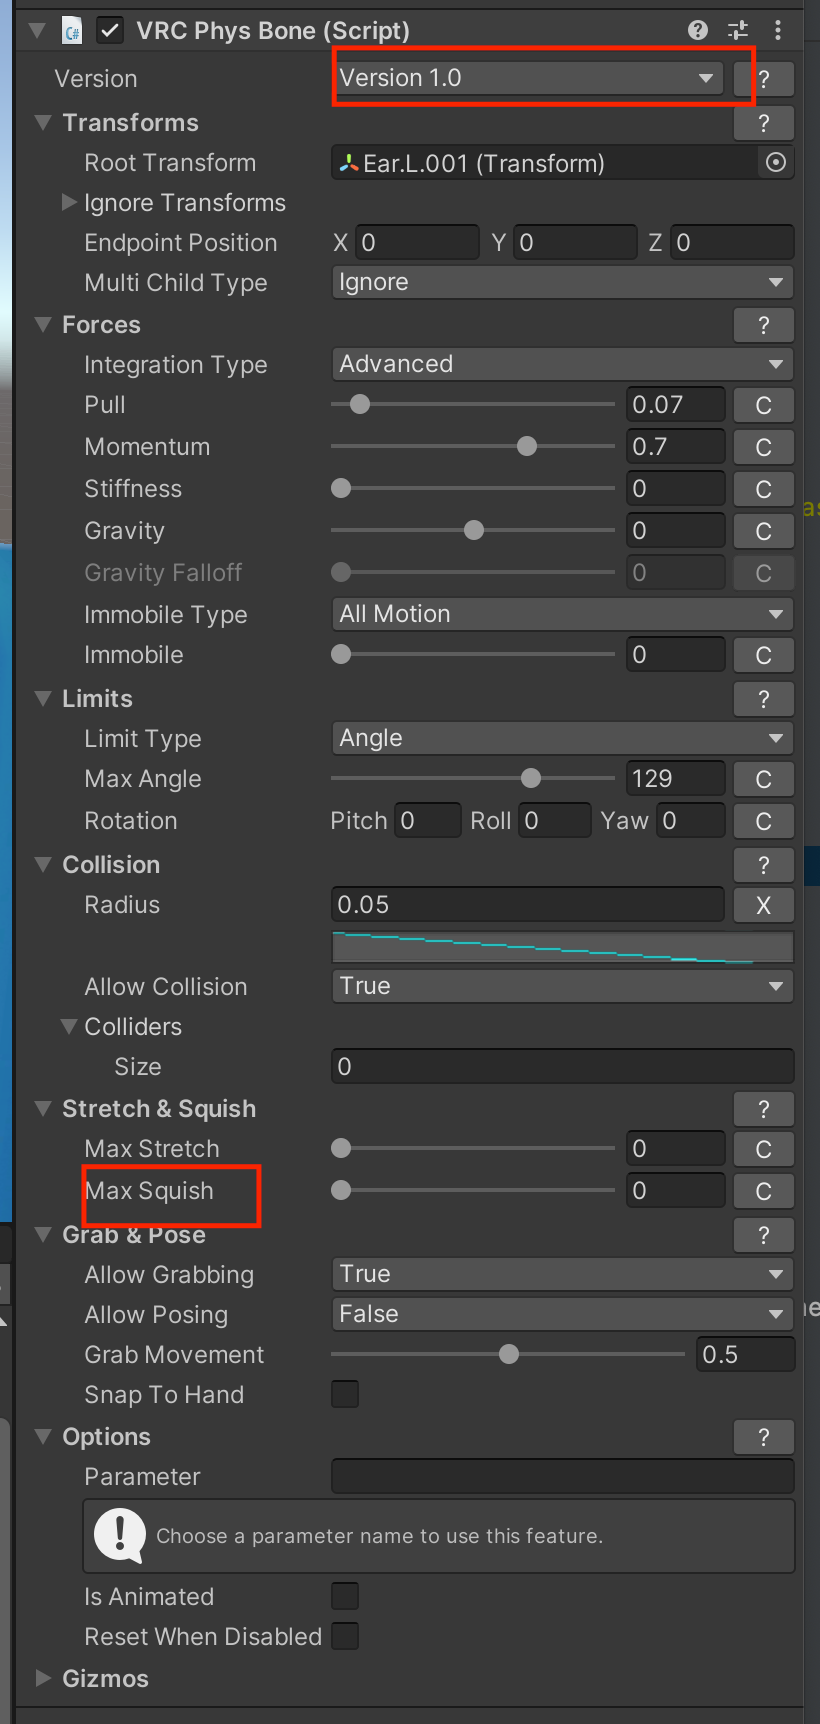Image resolution: width=820 pixels, height=1724 pixels.
Task: Toggle curve button C for Max Stretch
Action: (764, 1149)
